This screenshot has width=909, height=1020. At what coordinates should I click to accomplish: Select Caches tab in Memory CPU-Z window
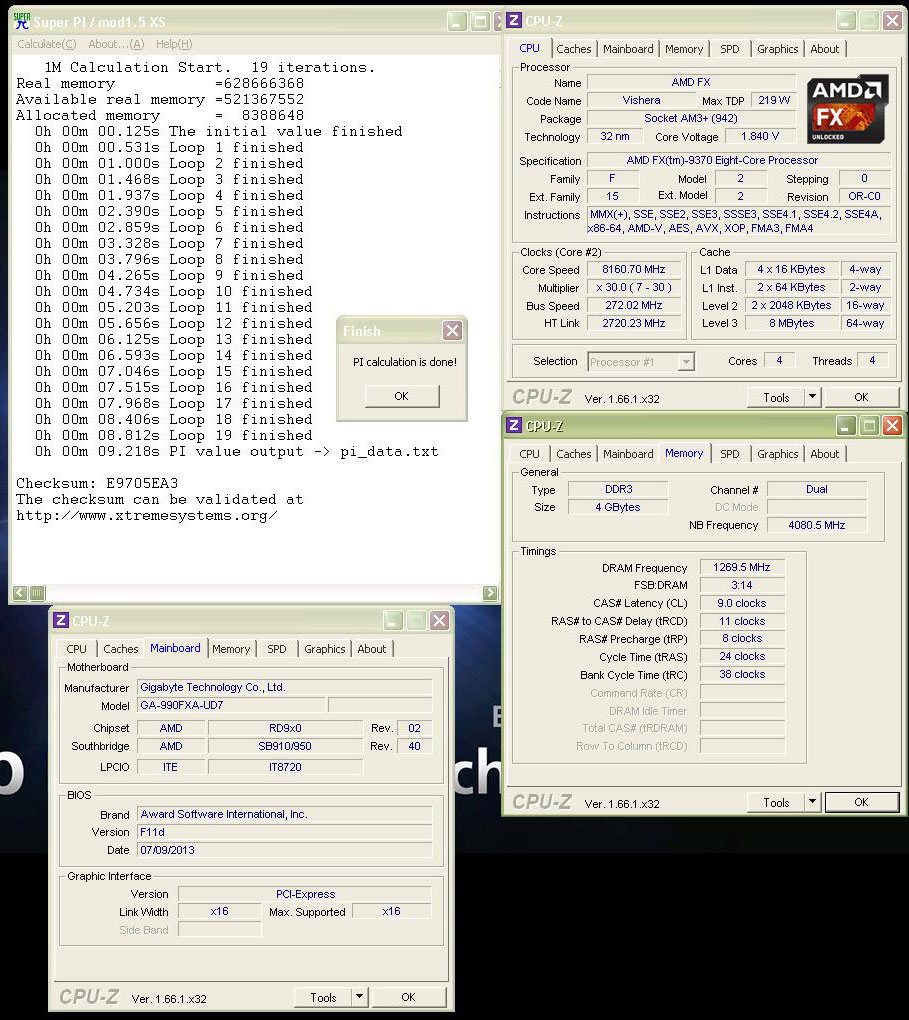(573, 454)
